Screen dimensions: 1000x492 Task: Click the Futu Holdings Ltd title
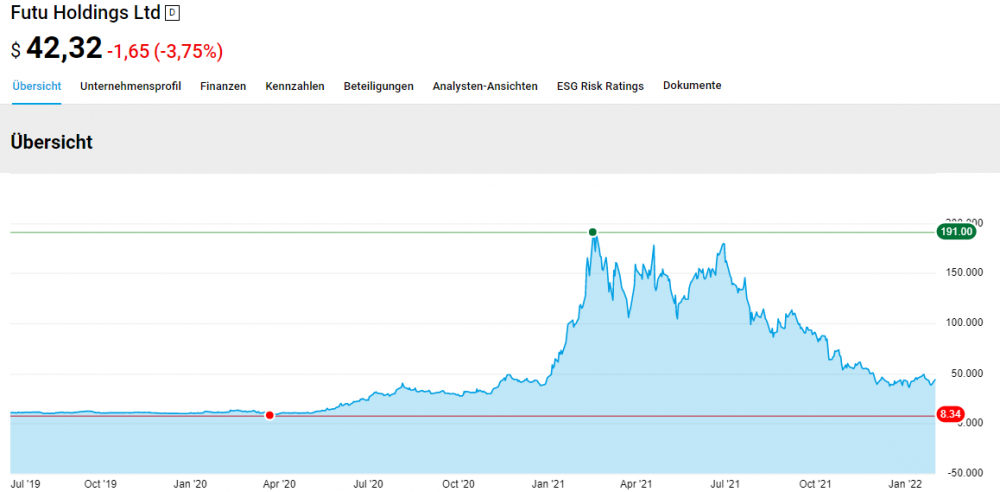point(85,12)
